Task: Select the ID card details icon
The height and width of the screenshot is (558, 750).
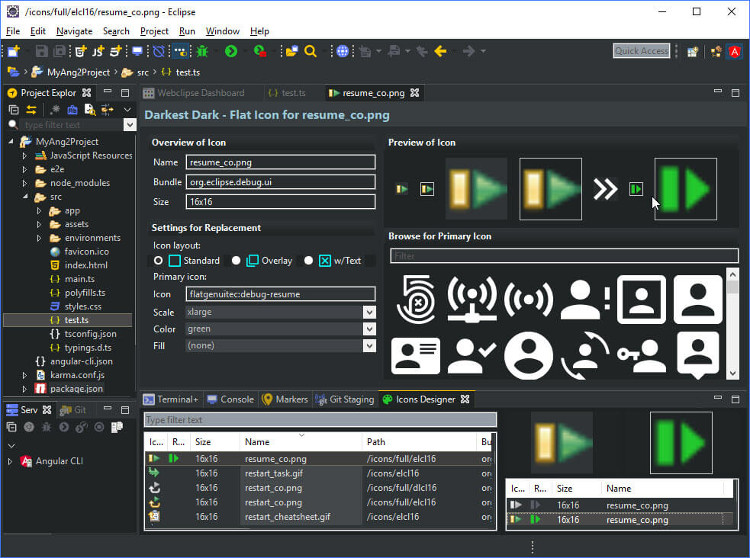Action: point(416,356)
